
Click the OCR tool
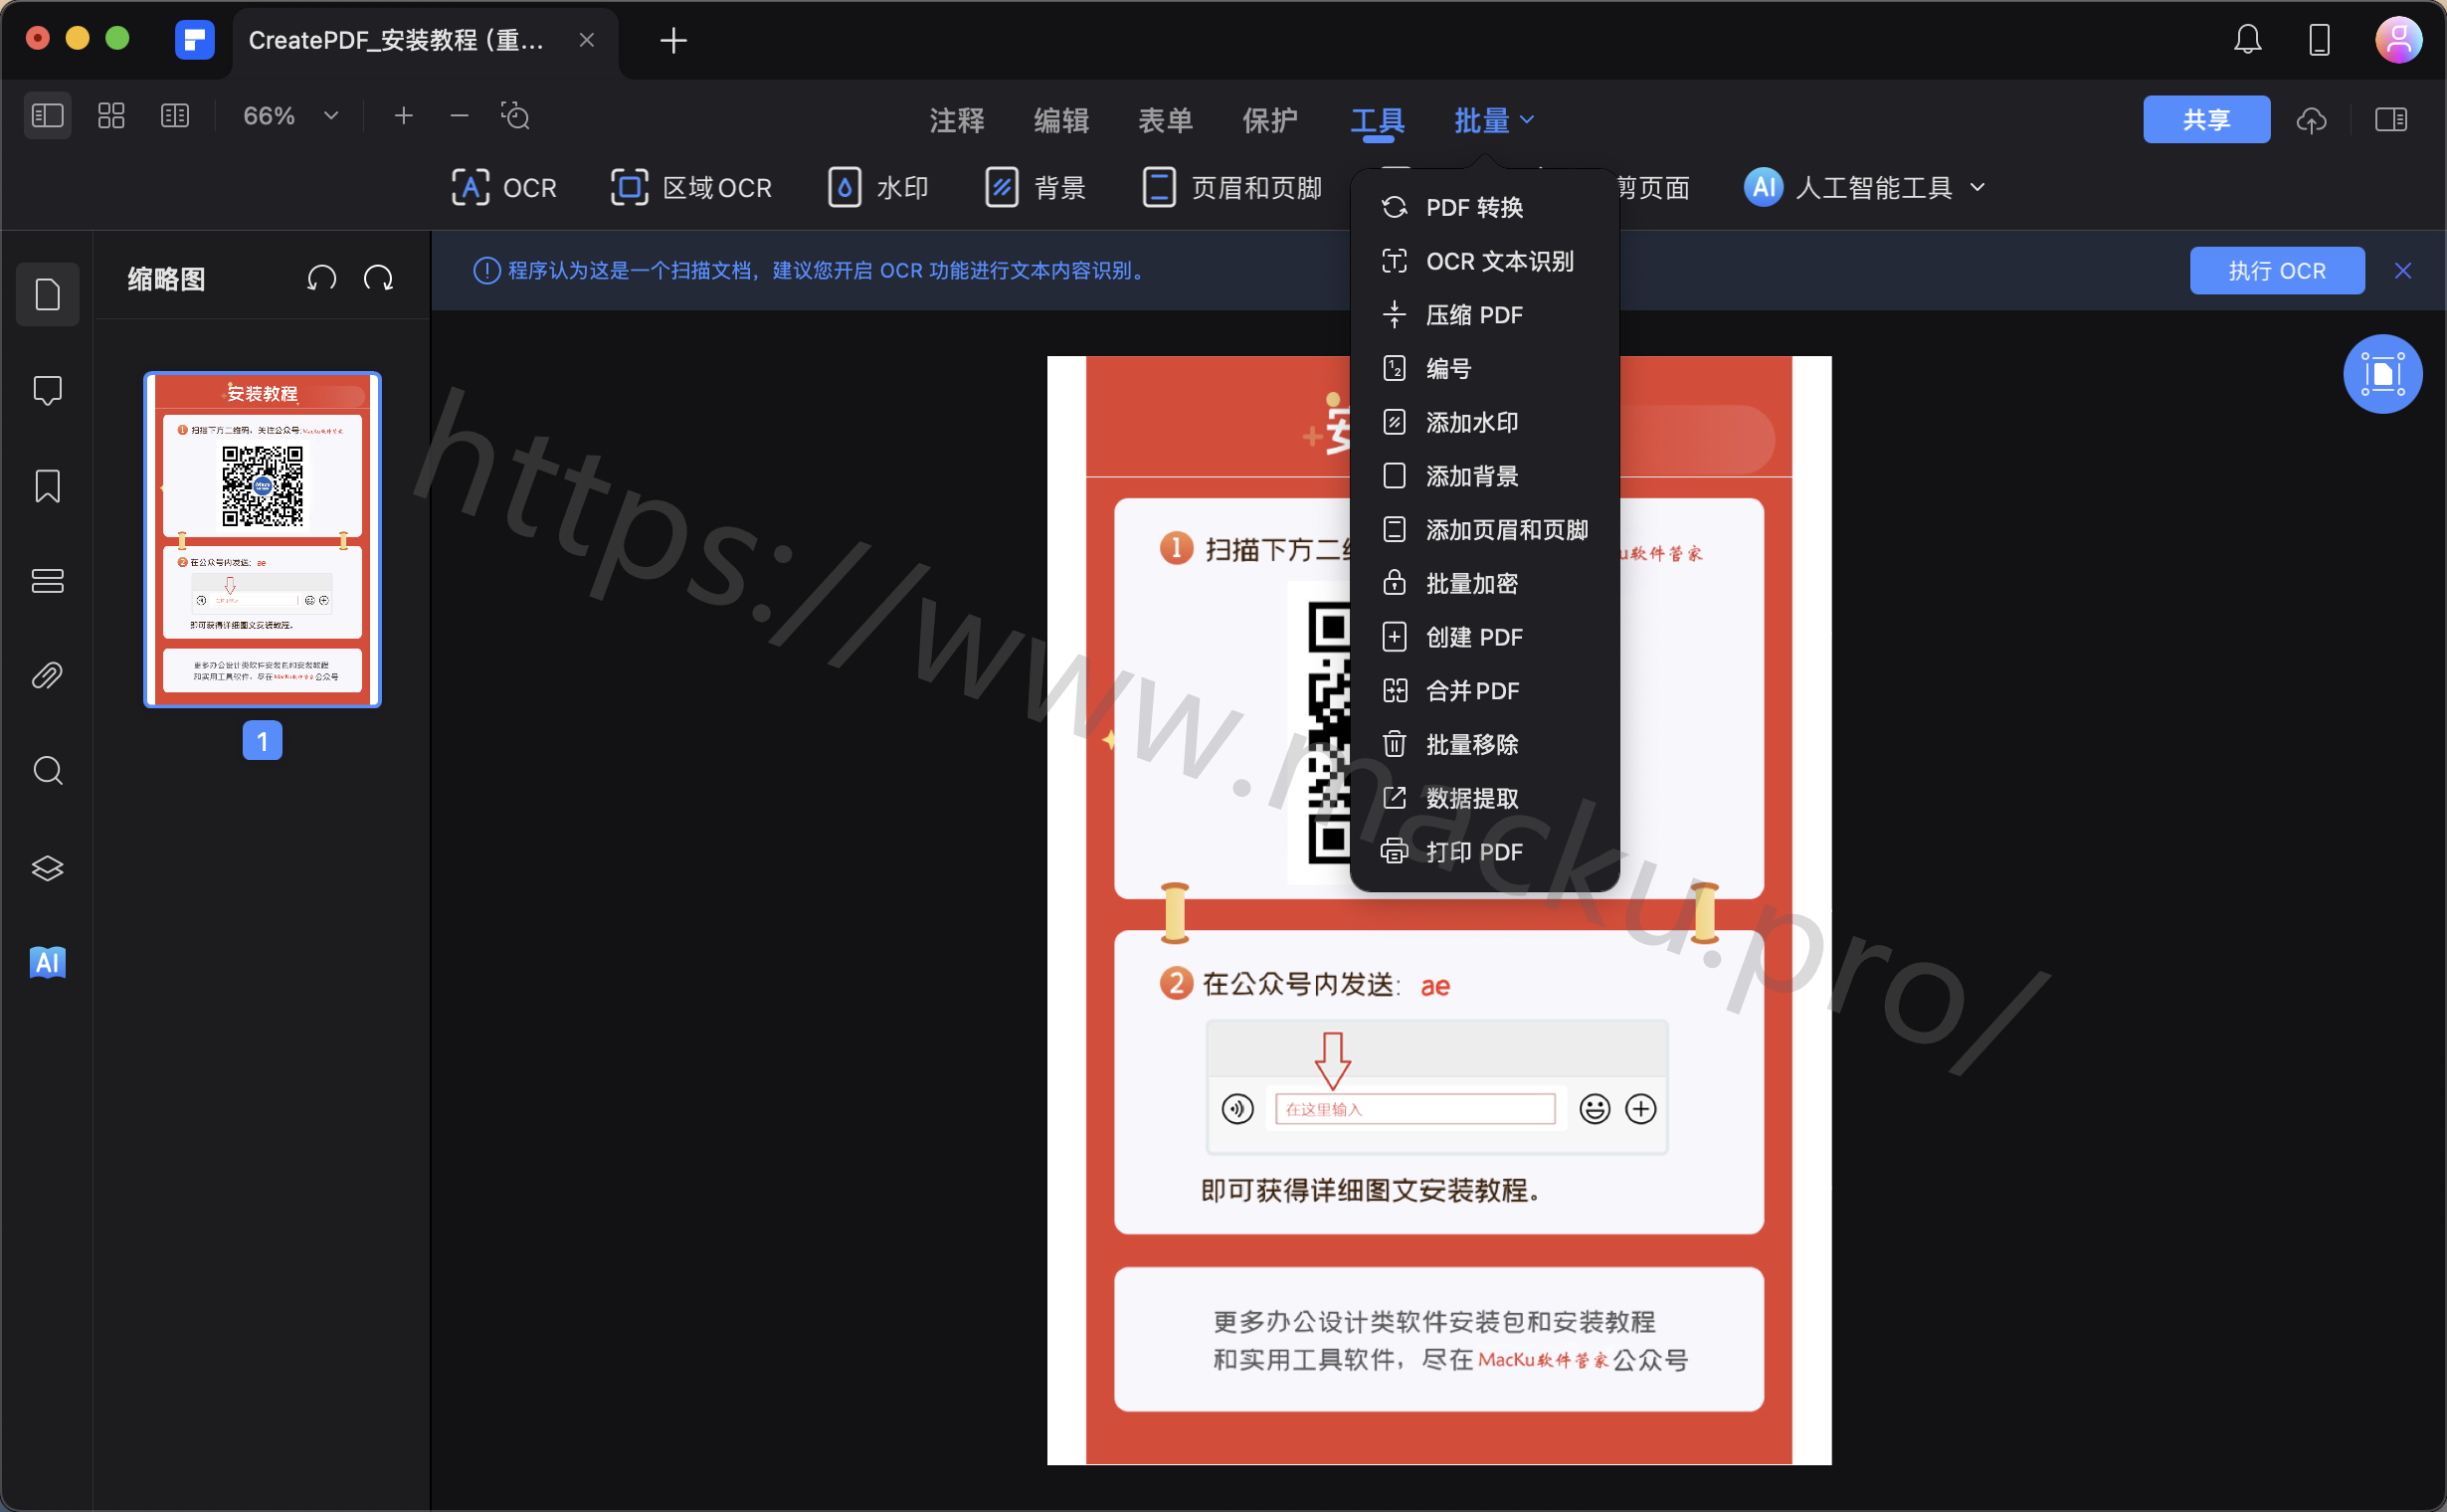pyautogui.click(x=504, y=187)
